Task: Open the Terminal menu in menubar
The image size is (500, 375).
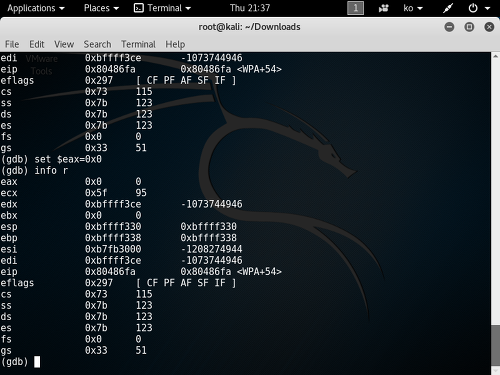Action: [x=138, y=44]
